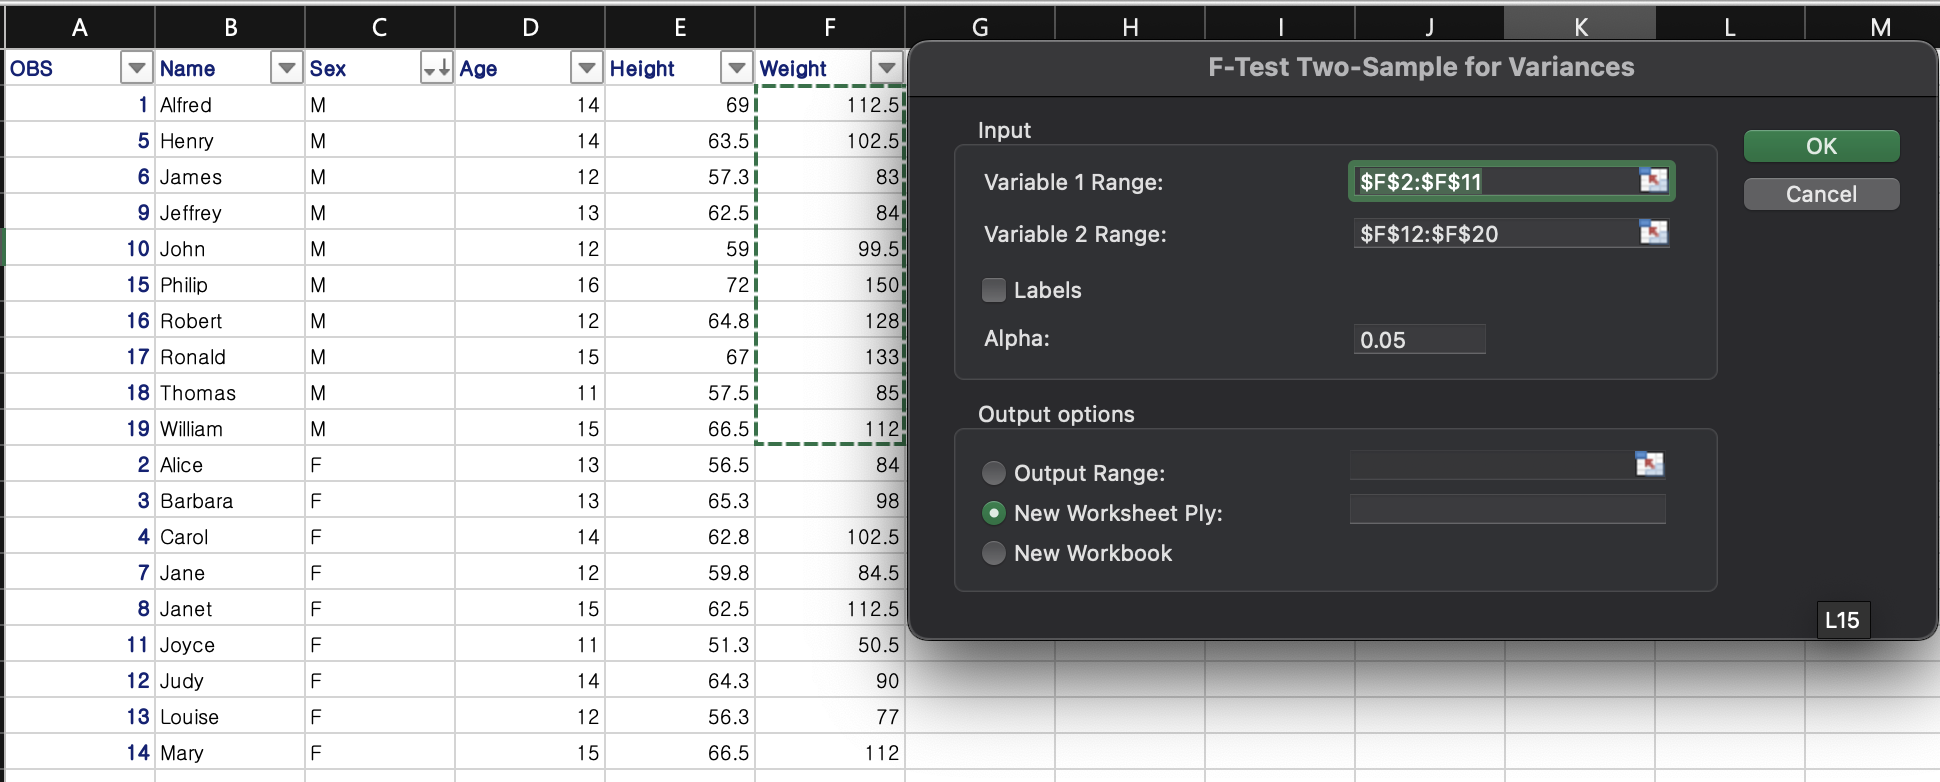Click Joyce's height cell showing 51.3
The height and width of the screenshot is (782, 1940).
680,645
